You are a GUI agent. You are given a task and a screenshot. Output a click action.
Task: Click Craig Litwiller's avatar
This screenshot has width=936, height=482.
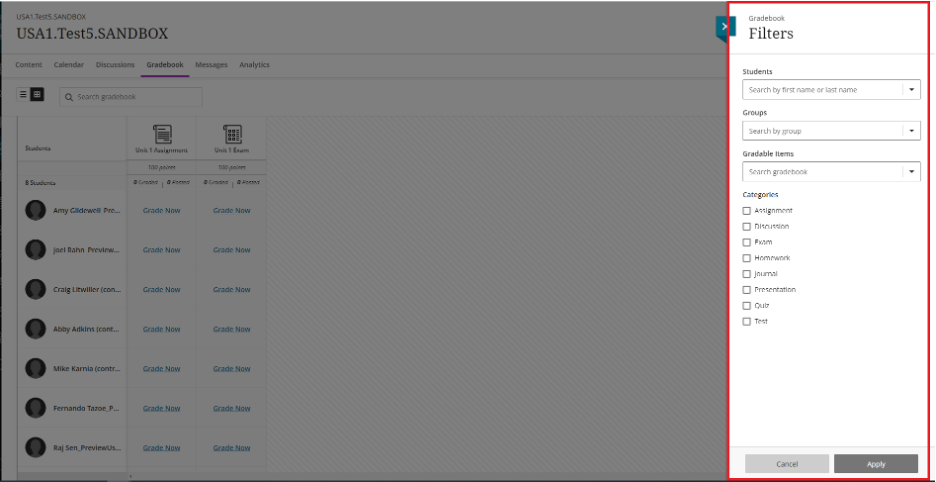[35, 289]
